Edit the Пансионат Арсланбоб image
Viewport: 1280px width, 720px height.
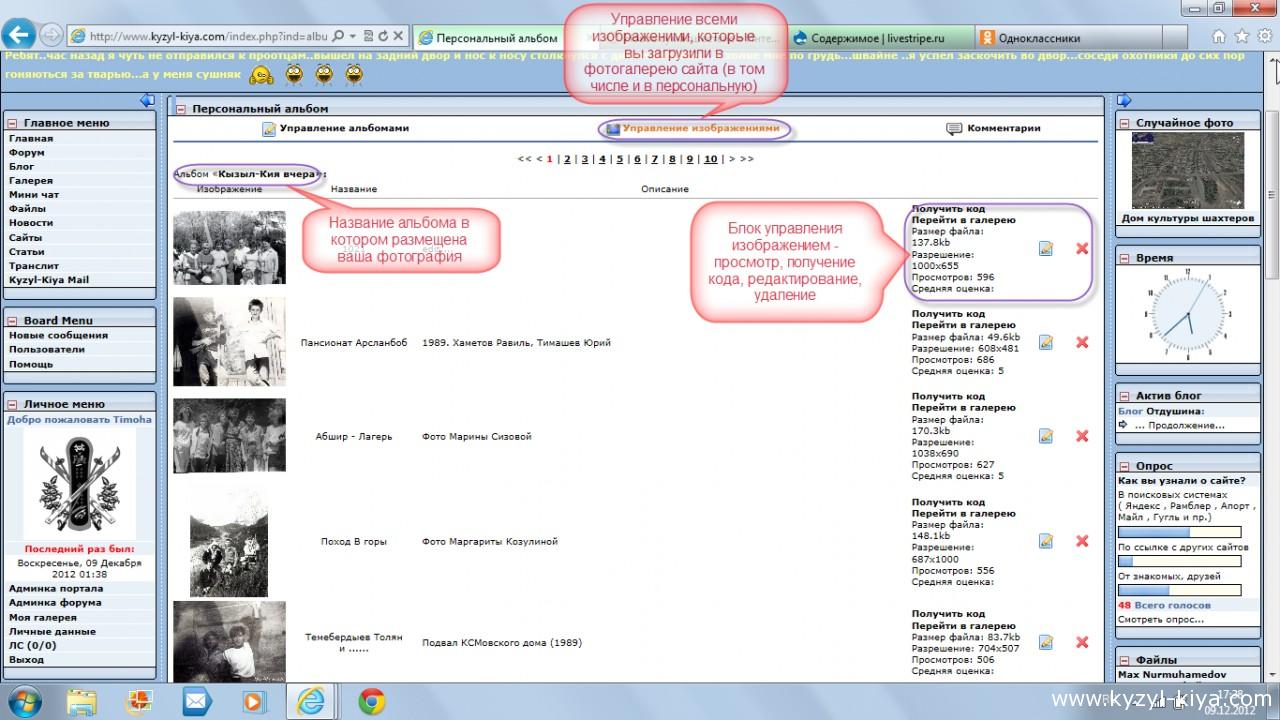tap(1046, 343)
